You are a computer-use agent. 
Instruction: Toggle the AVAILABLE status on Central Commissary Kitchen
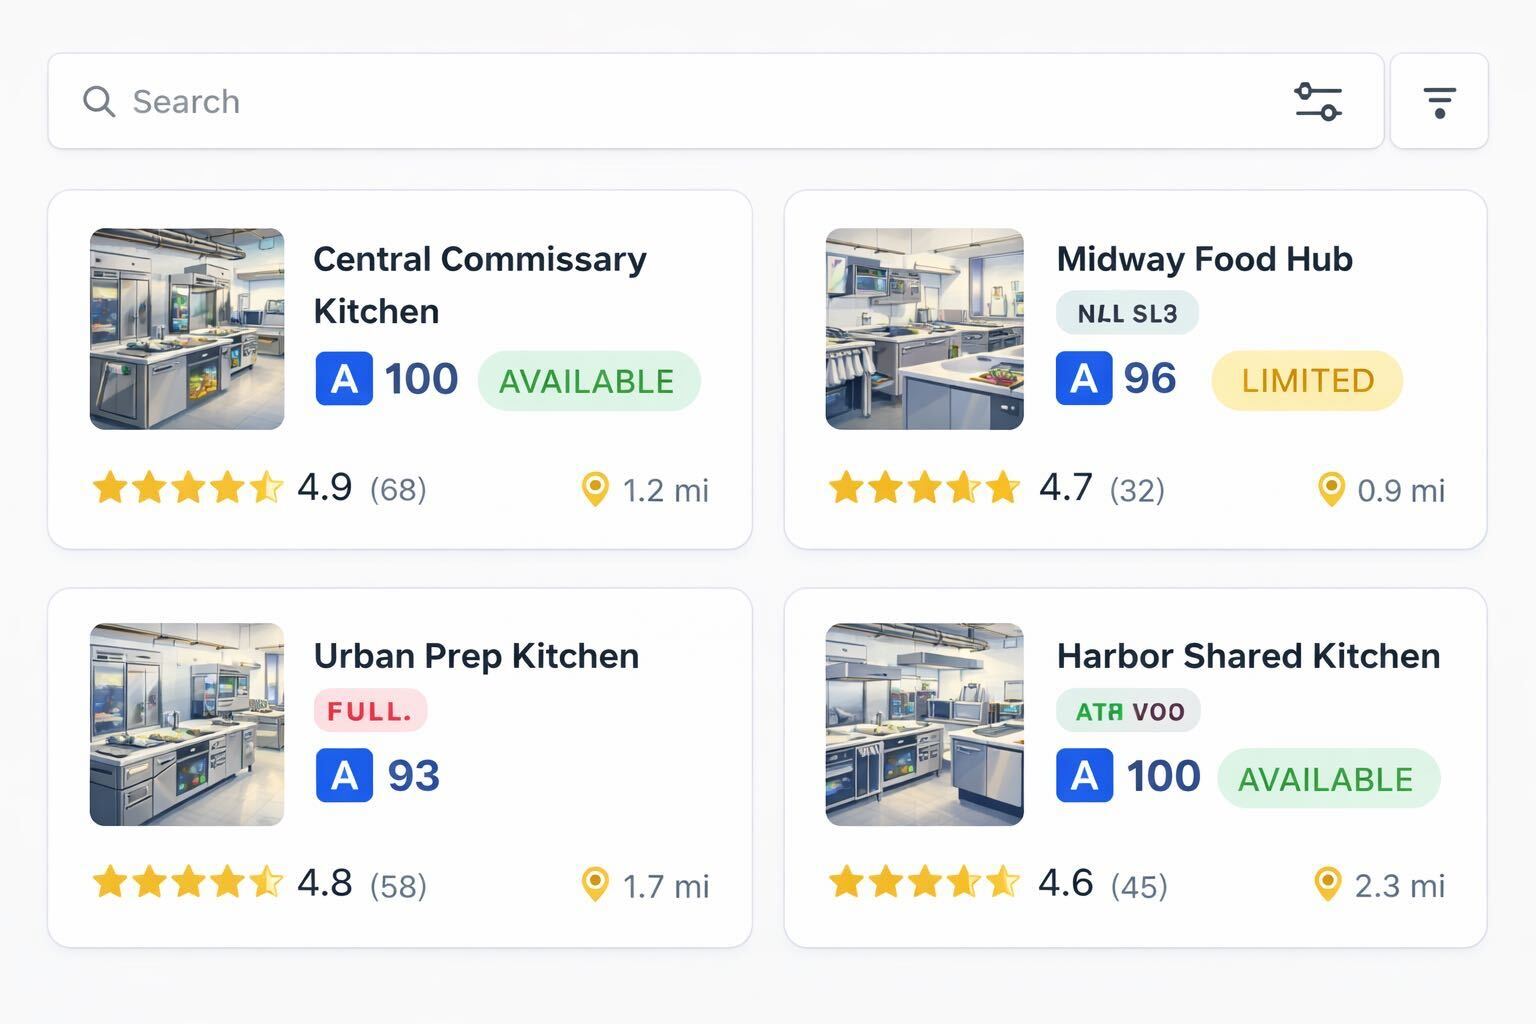pyautogui.click(x=588, y=380)
